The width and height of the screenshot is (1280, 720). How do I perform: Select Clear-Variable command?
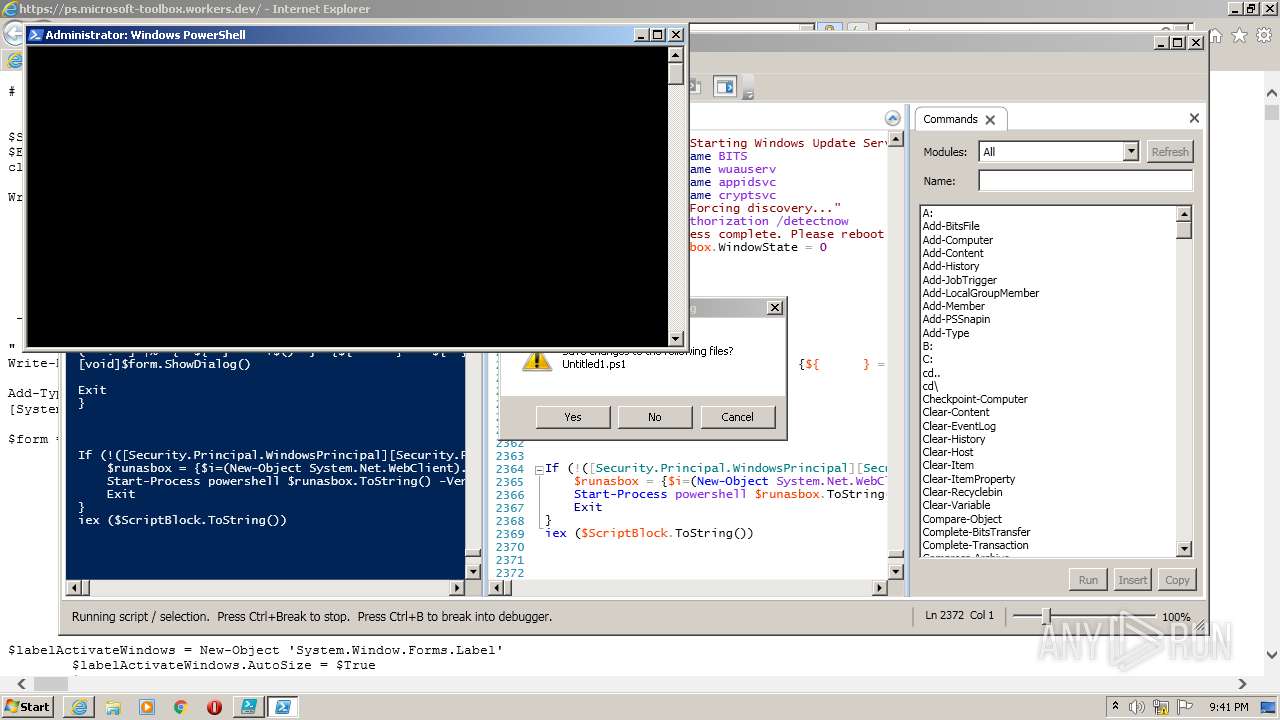click(956, 505)
